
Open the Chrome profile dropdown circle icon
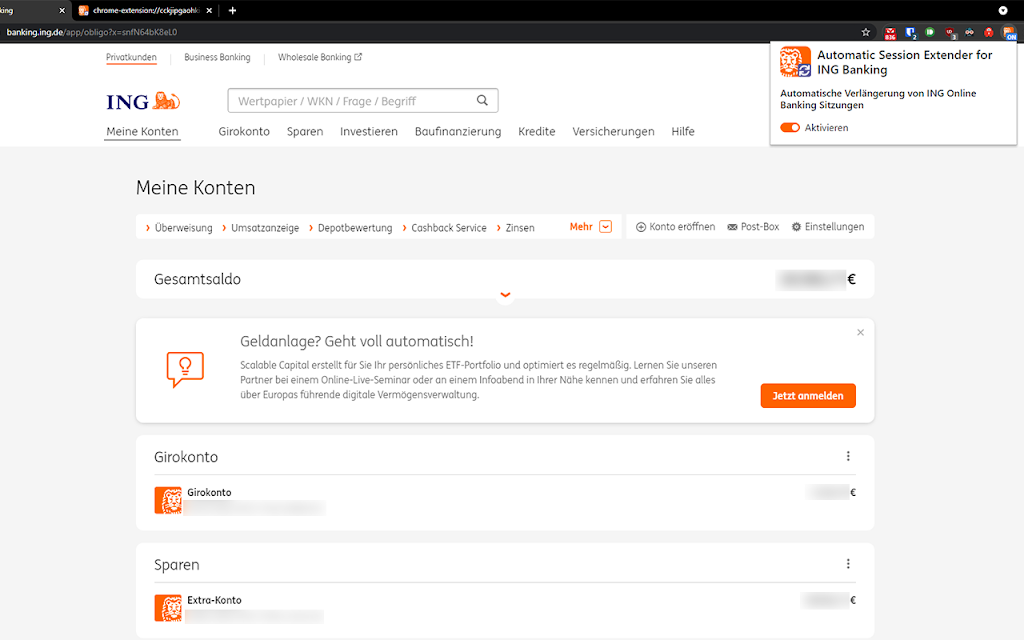click(x=1003, y=10)
